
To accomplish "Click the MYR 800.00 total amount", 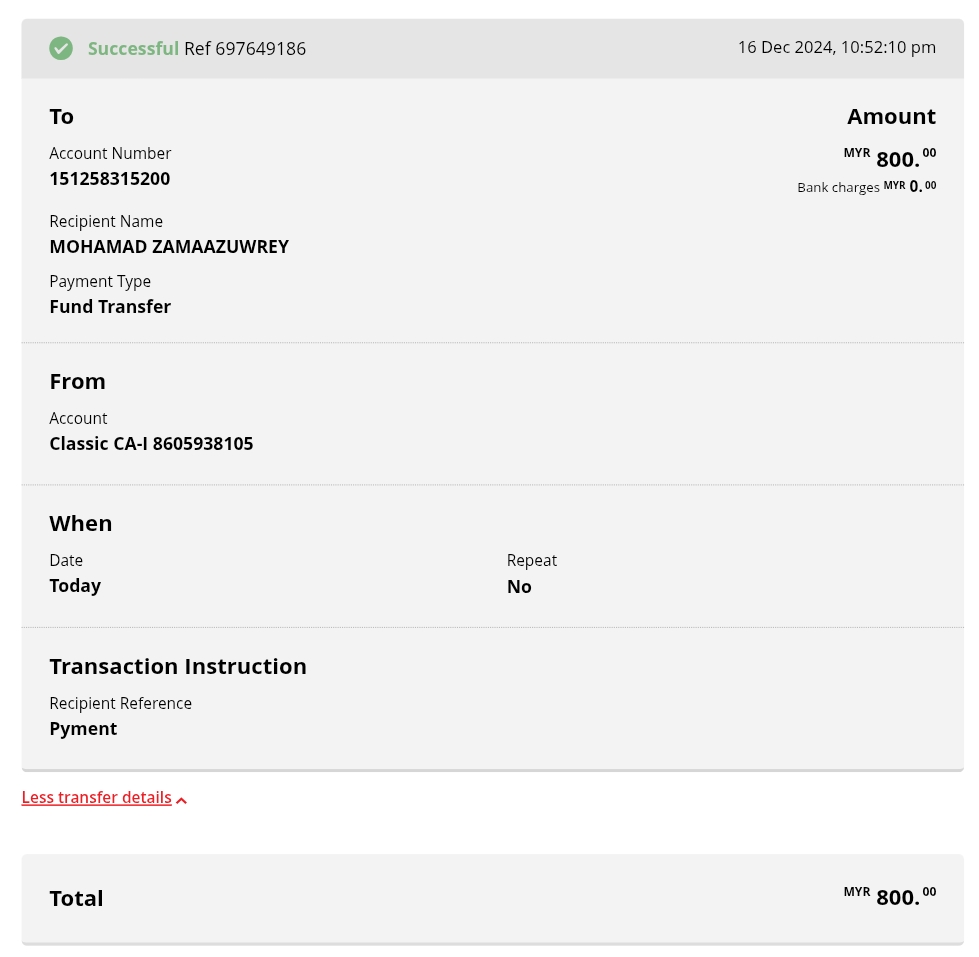I will click(x=890, y=896).
